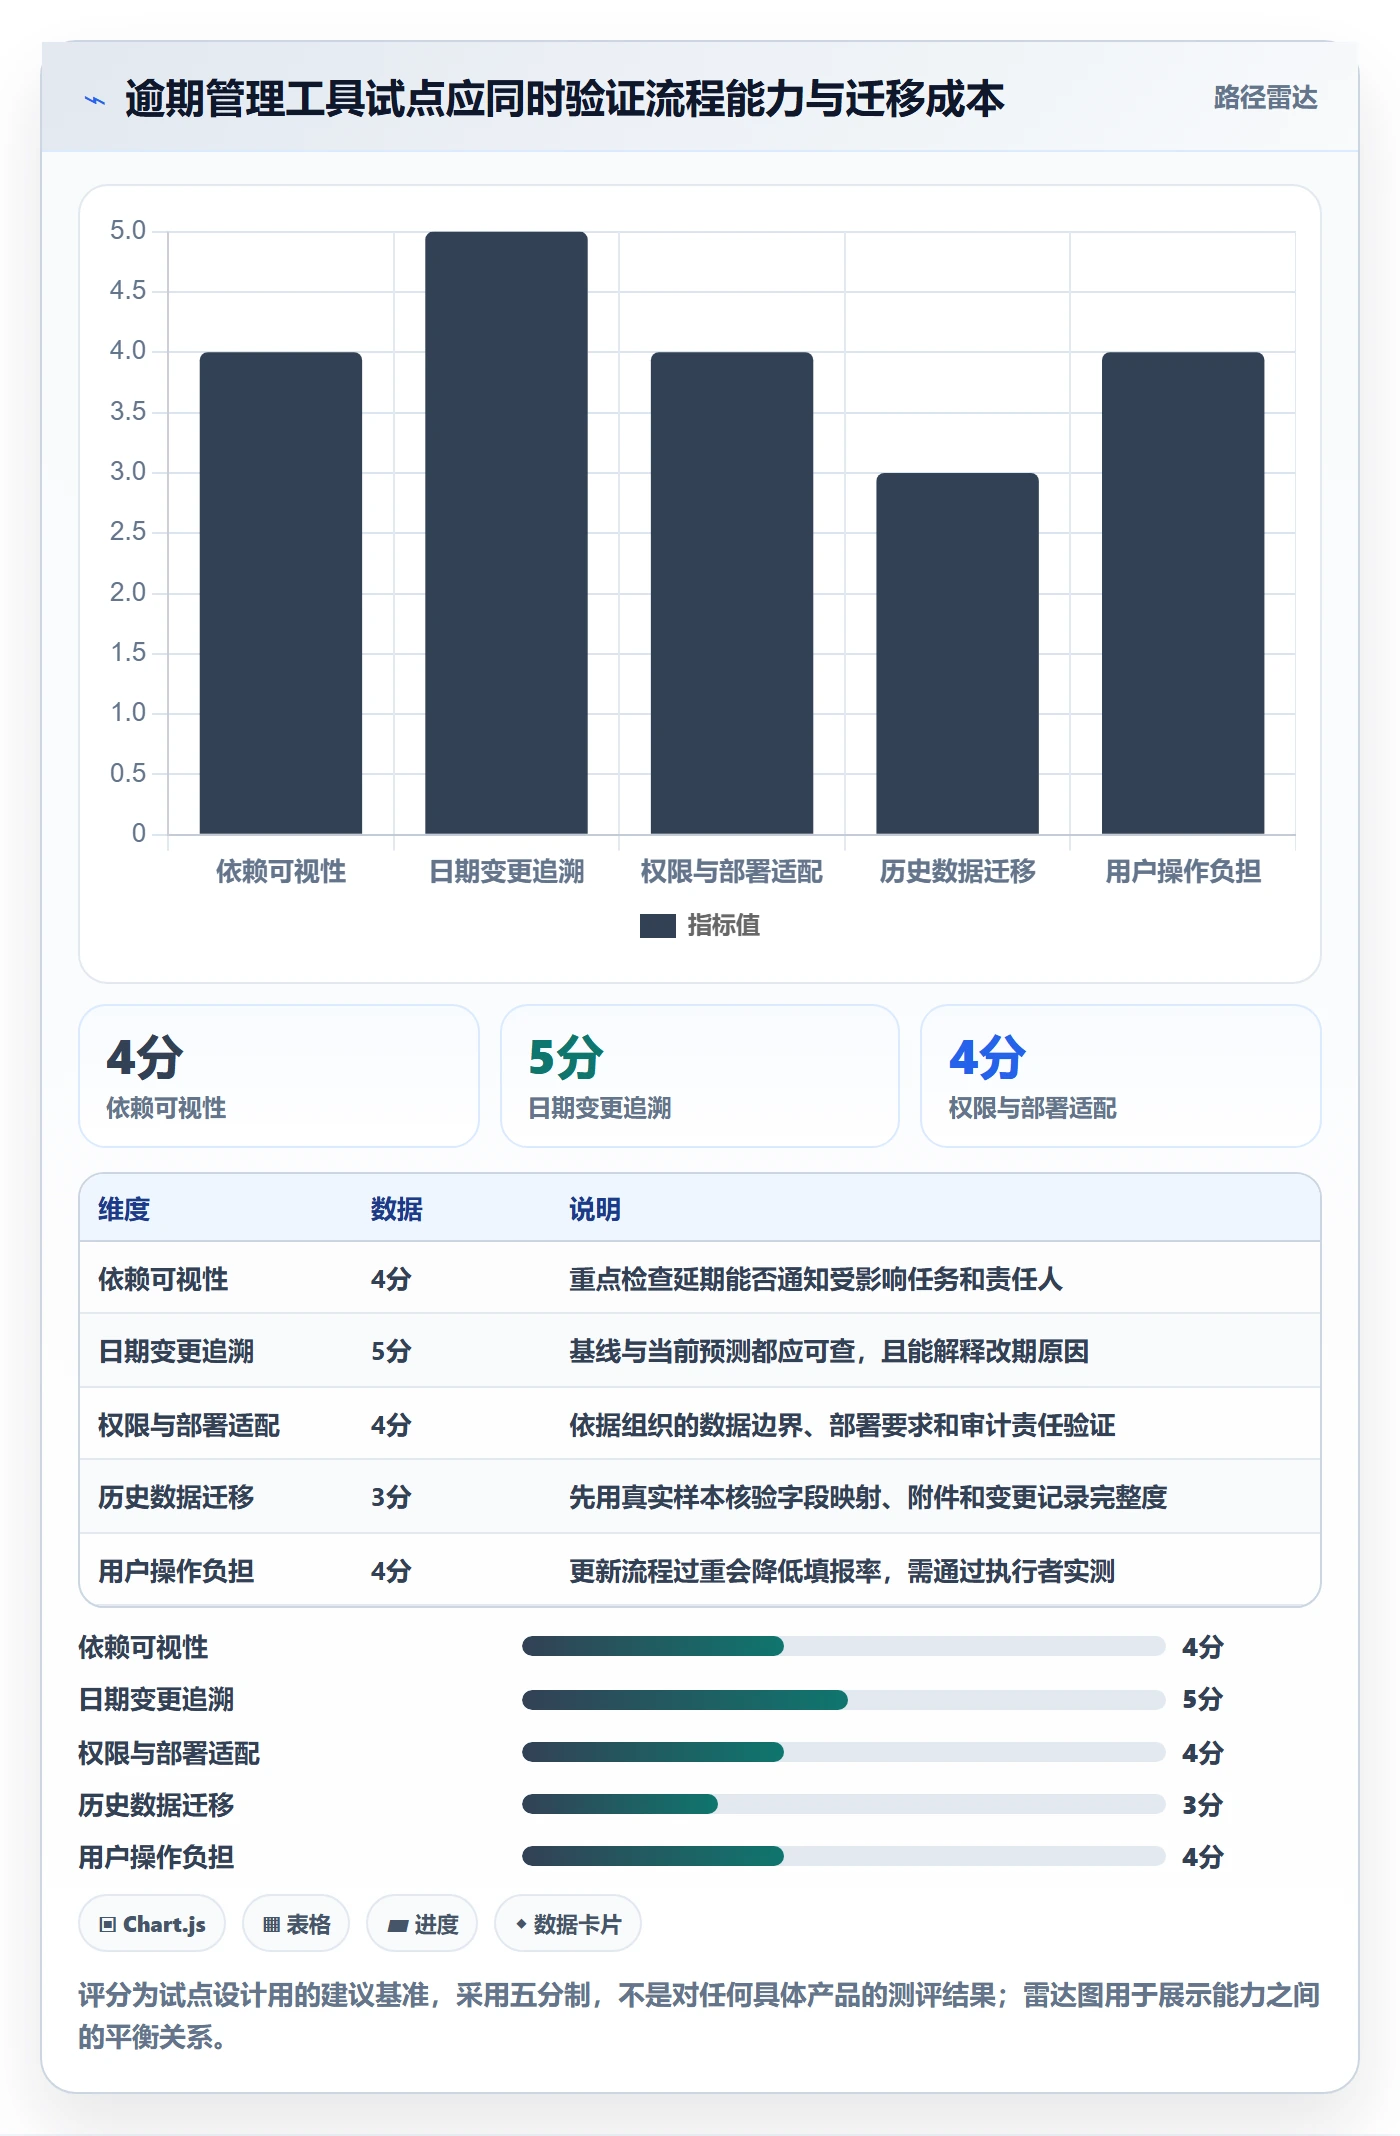Screen dimensions: 1400x2136
Task: Click text 基线与当前预测都应可查，且能解释改期原因
Action: pyautogui.click(x=829, y=1351)
